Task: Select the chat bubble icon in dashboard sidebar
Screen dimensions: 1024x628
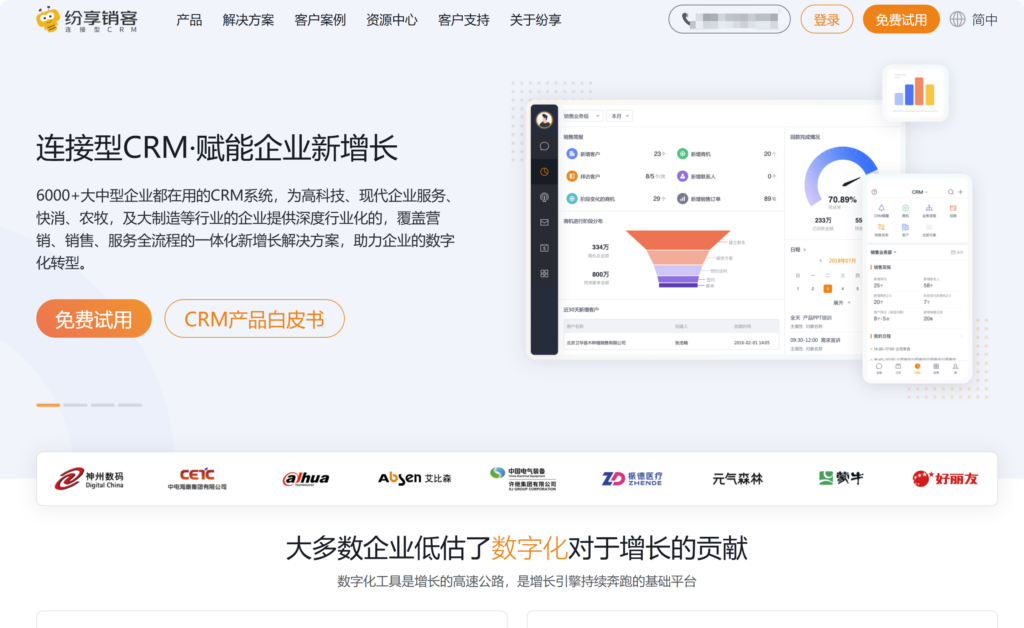Action: click(543, 146)
